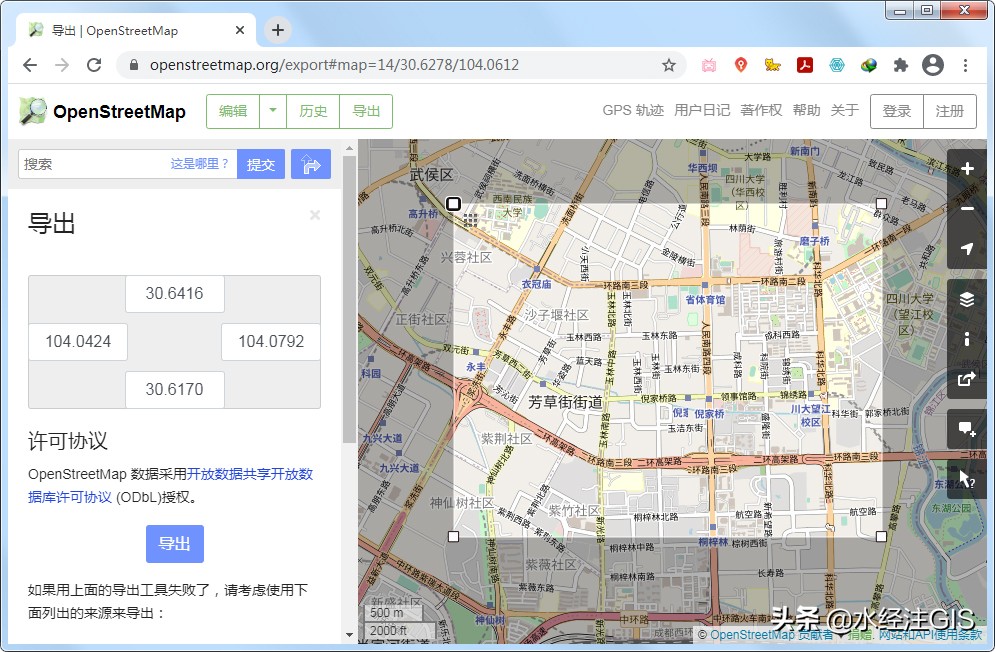Screen dimensions: 995x652
Task: Click the 注册 sign up button
Action: [x=949, y=111]
